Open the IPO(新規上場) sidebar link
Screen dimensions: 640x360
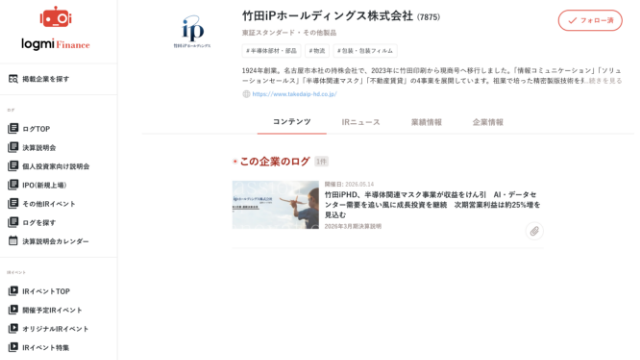(x=44, y=185)
